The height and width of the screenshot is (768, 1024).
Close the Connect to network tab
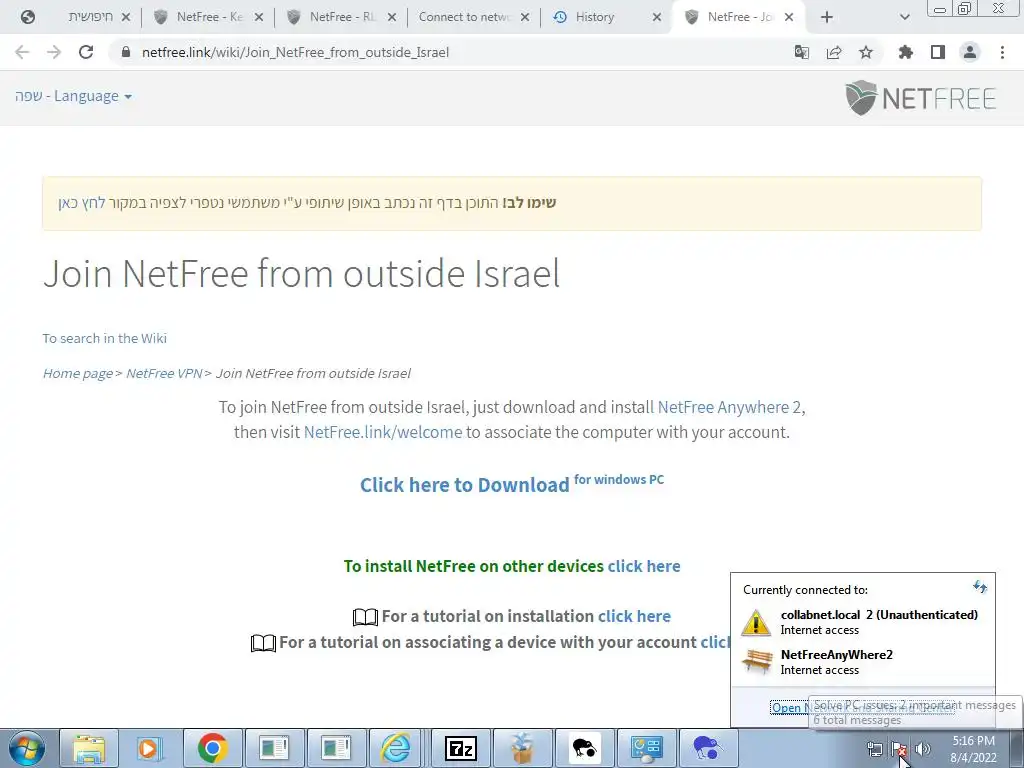click(524, 18)
